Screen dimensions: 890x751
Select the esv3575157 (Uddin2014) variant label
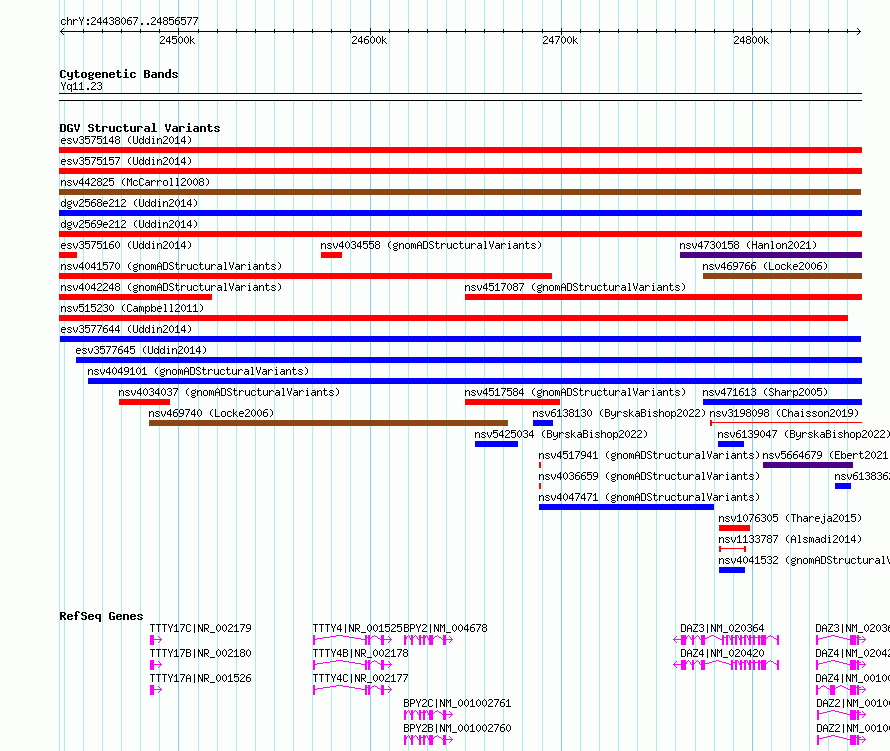coord(126,161)
